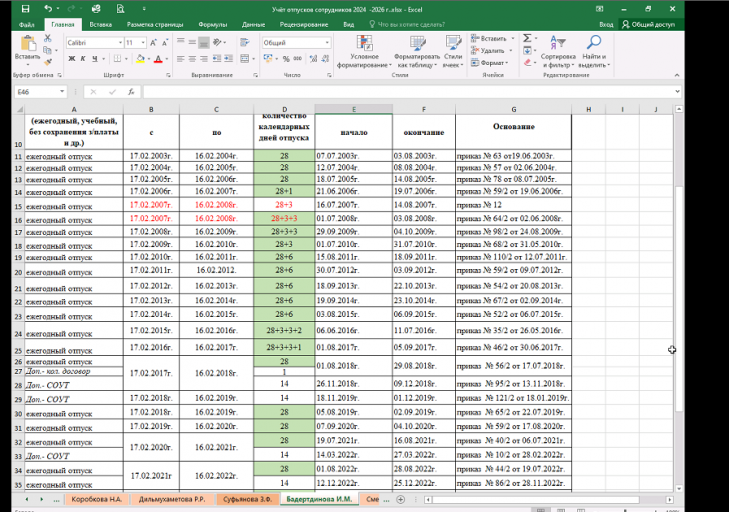The height and width of the screenshot is (512, 729).
Task: Click Вставить cells button
Action: (x=492, y=39)
